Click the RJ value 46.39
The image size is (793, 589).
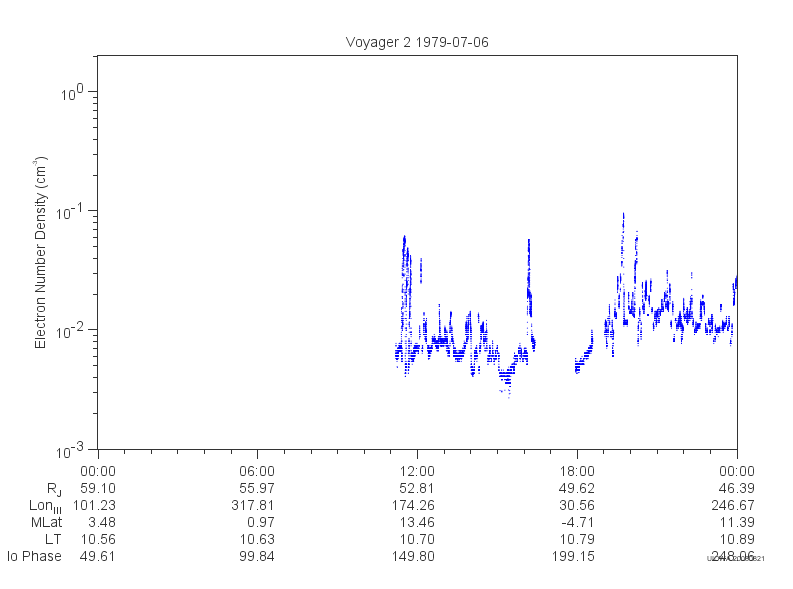coord(737,488)
